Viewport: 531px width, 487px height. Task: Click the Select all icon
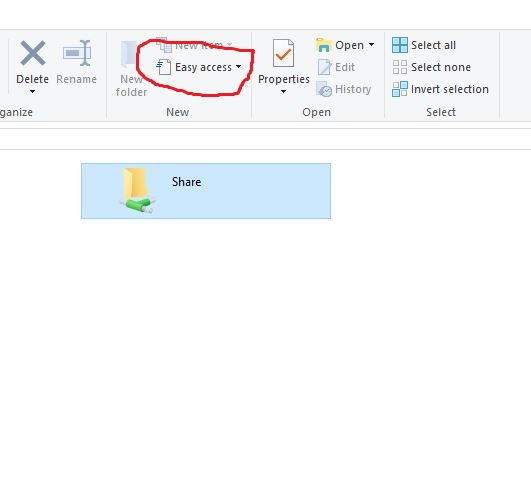[400, 45]
